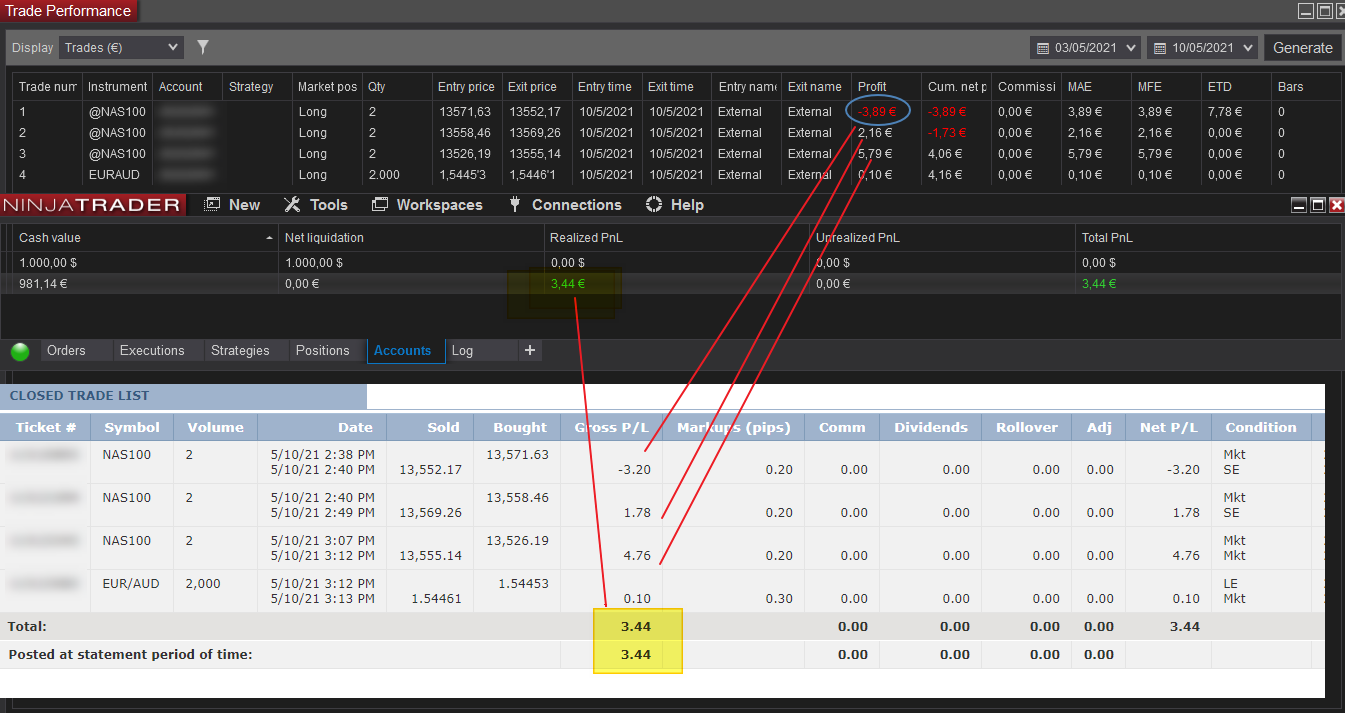Screen dimensions: 1345x713
Task: Click the Generate button
Action: coord(1302,47)
